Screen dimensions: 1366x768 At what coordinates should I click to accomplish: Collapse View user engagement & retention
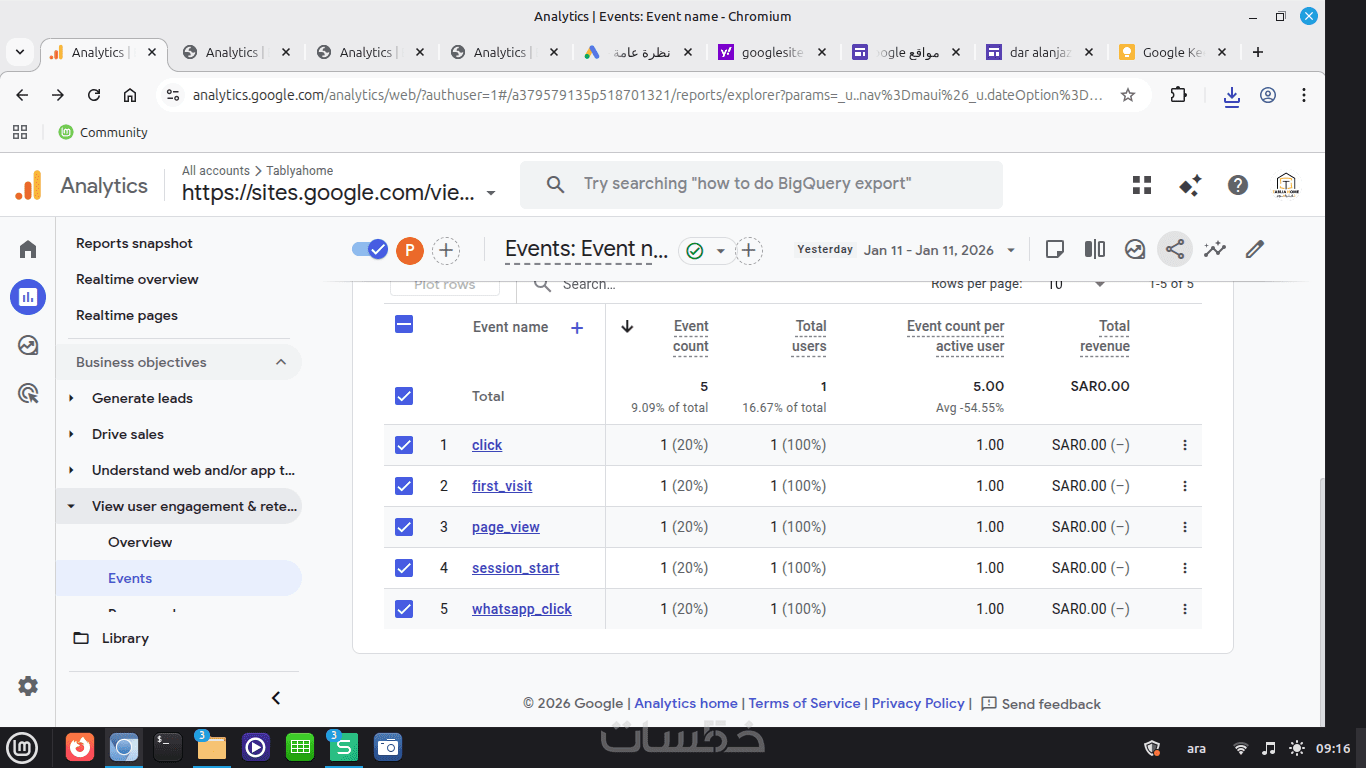[71, 506]
